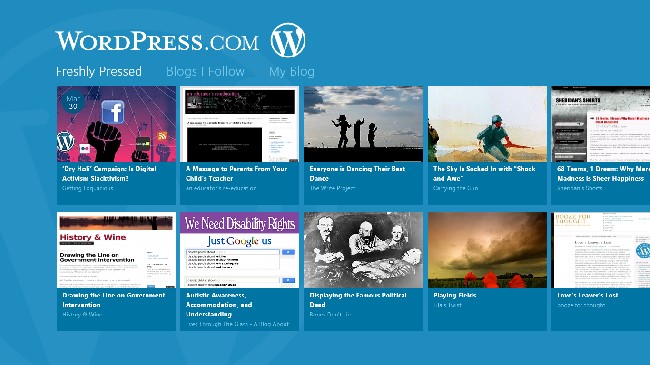The height and width of the screenshot is (365, 650).
Task: Open 'The Sky is Socked In' post title
Action: coord(484,173)
